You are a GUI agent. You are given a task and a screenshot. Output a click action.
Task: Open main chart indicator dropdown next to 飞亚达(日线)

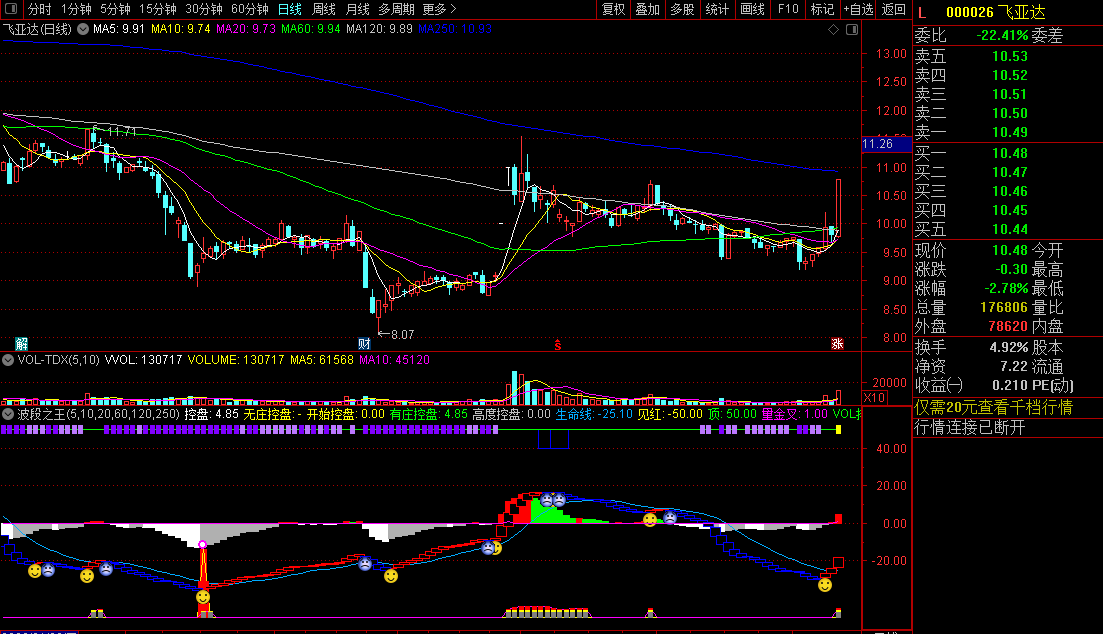82,29
